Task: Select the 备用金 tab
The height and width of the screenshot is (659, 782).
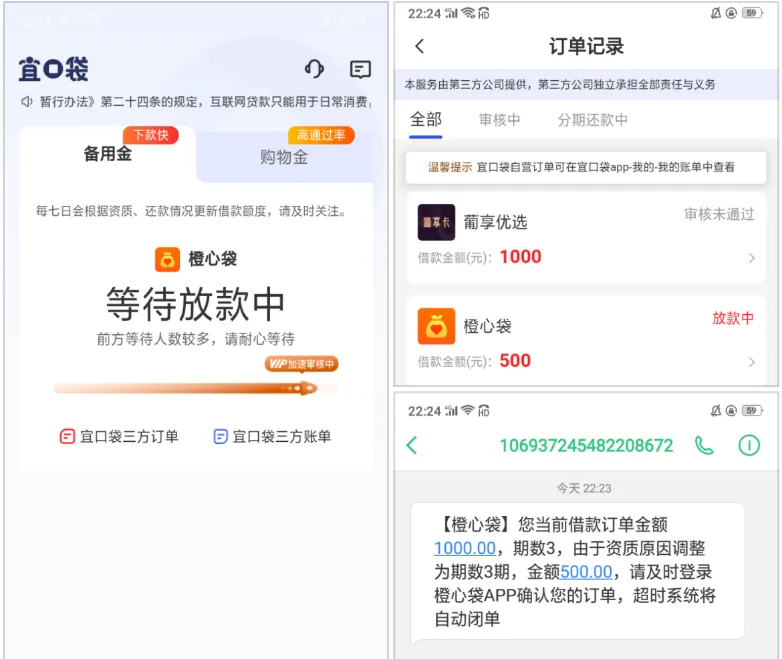Action: click(x=108, y=154)
